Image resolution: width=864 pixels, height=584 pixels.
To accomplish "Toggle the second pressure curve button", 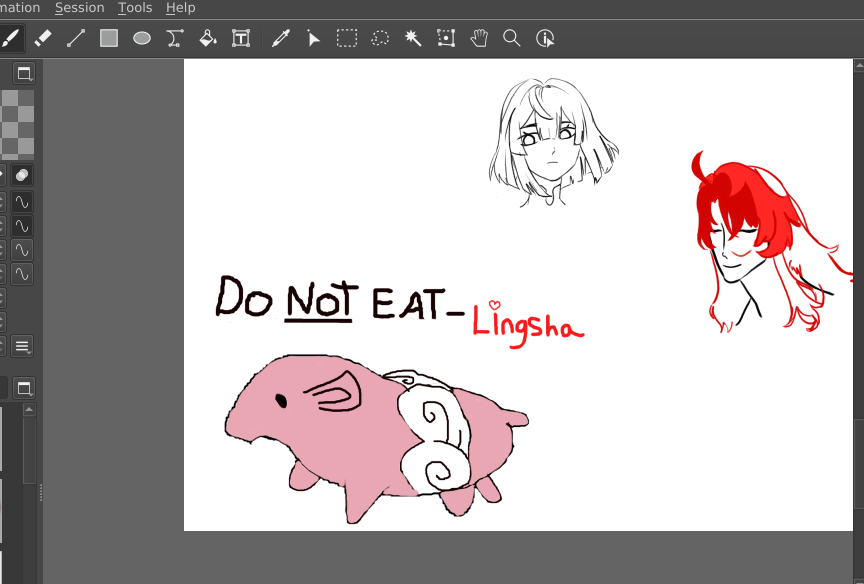I will 22,226.
